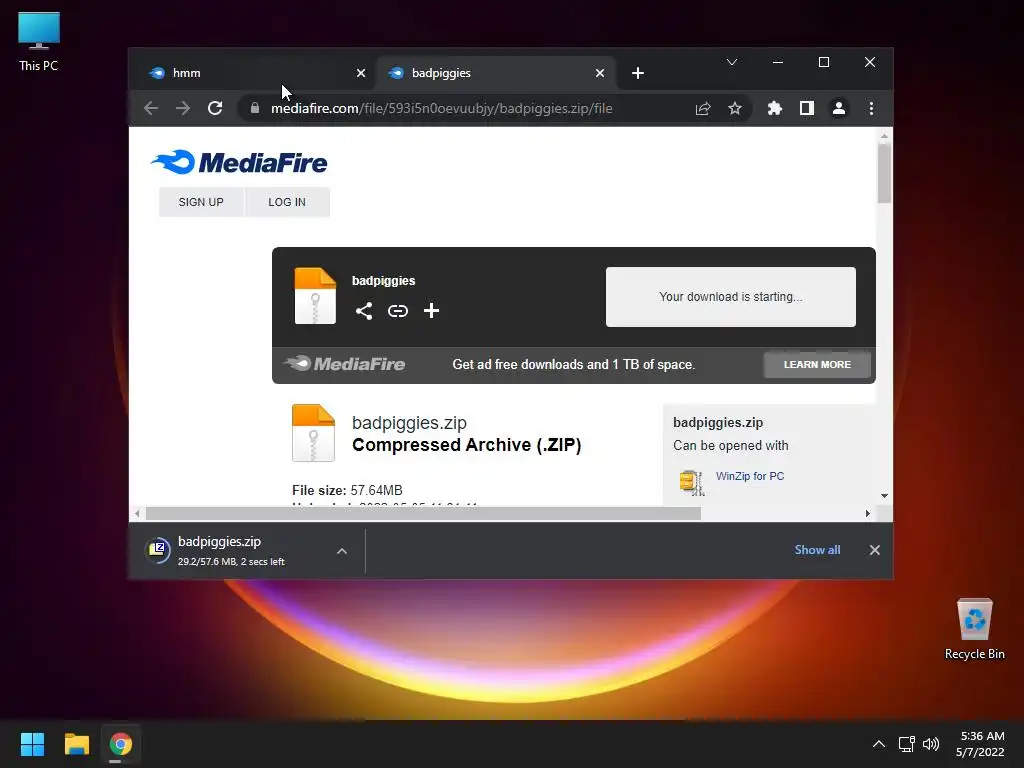Click the MediaFire logo
The width and height of the screenshot is (1024, 768).
[239, 163]
